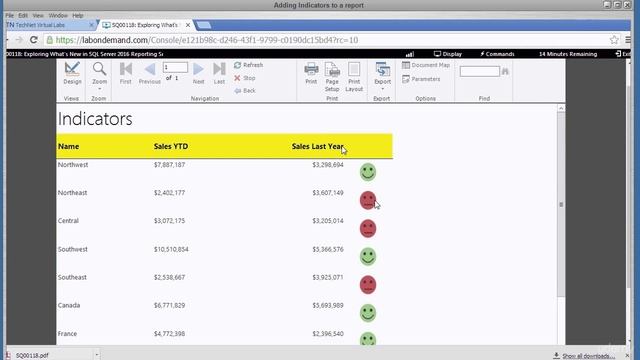
Task: Open the downloaded SQ00118.pdf file
Action: [x=32, y=355]
